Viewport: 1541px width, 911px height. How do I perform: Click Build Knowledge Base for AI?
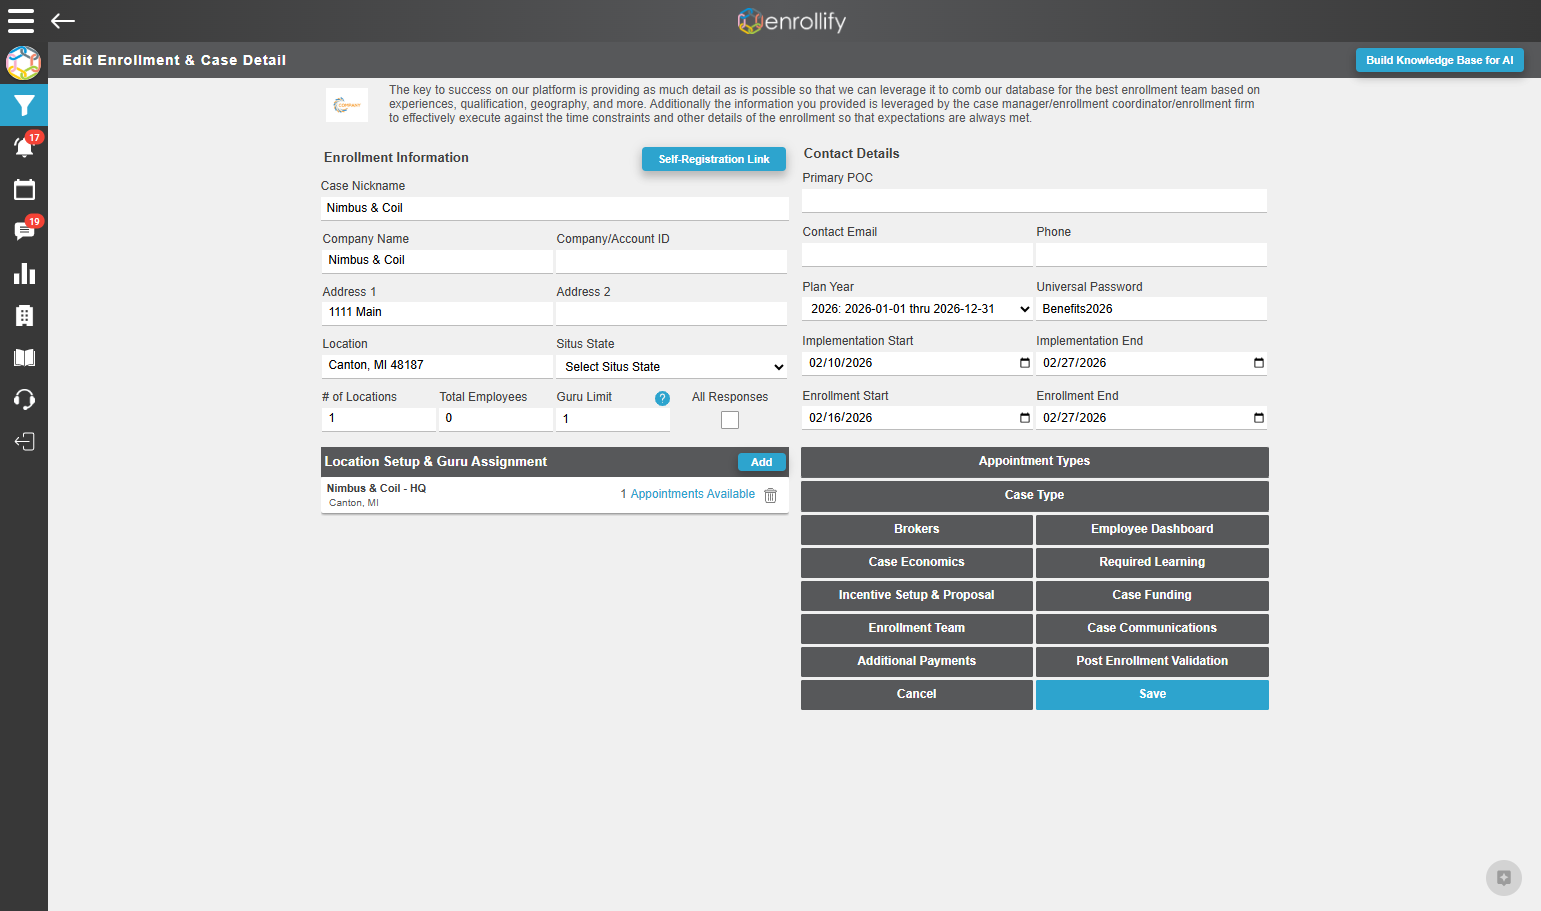click(x=1440, y=60)
